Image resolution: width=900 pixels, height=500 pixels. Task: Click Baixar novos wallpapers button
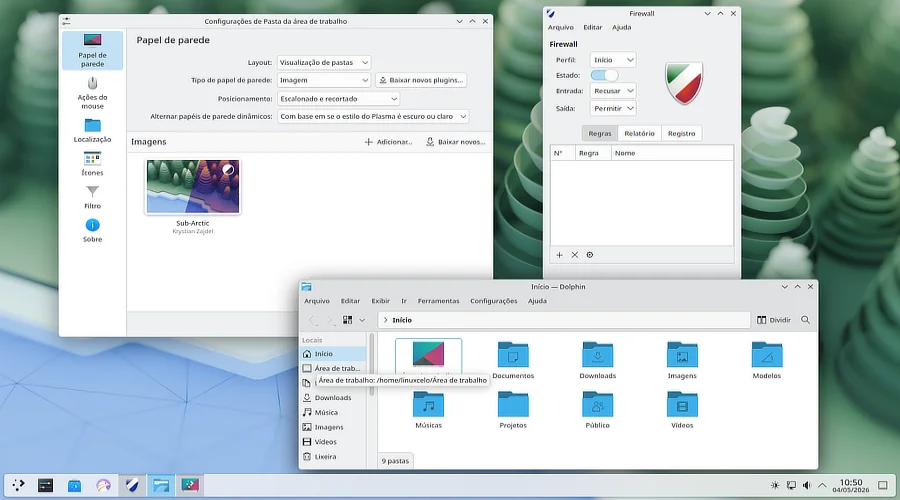[456, 142]
